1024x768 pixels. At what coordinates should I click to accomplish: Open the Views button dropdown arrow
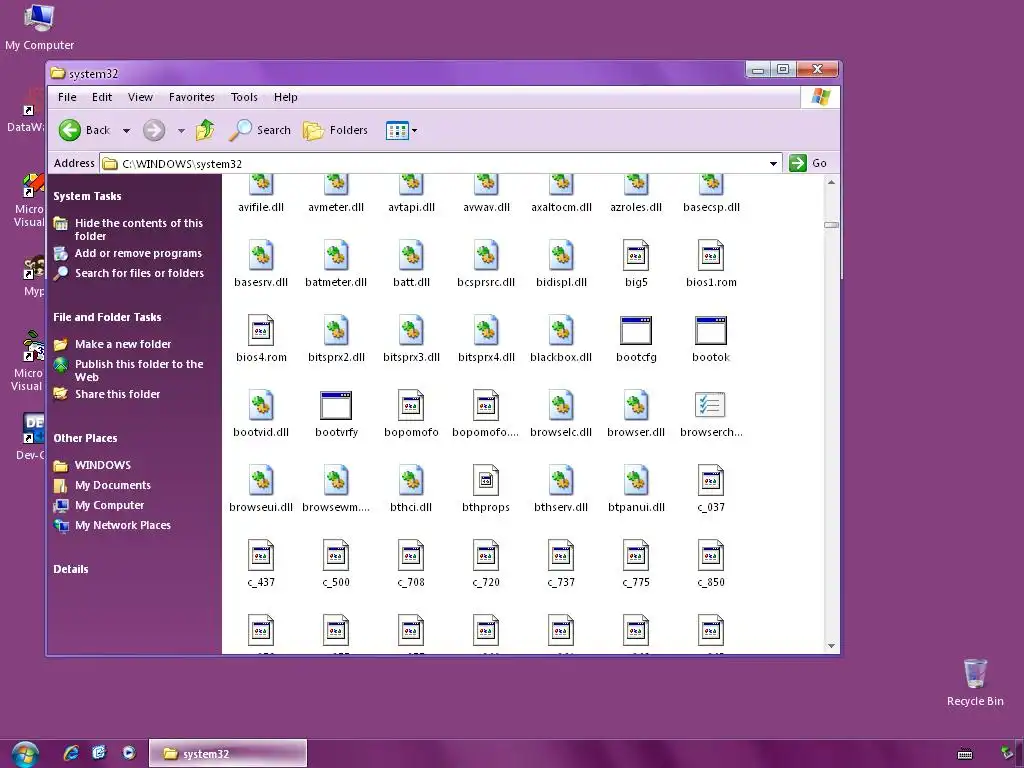pos(414,131)
